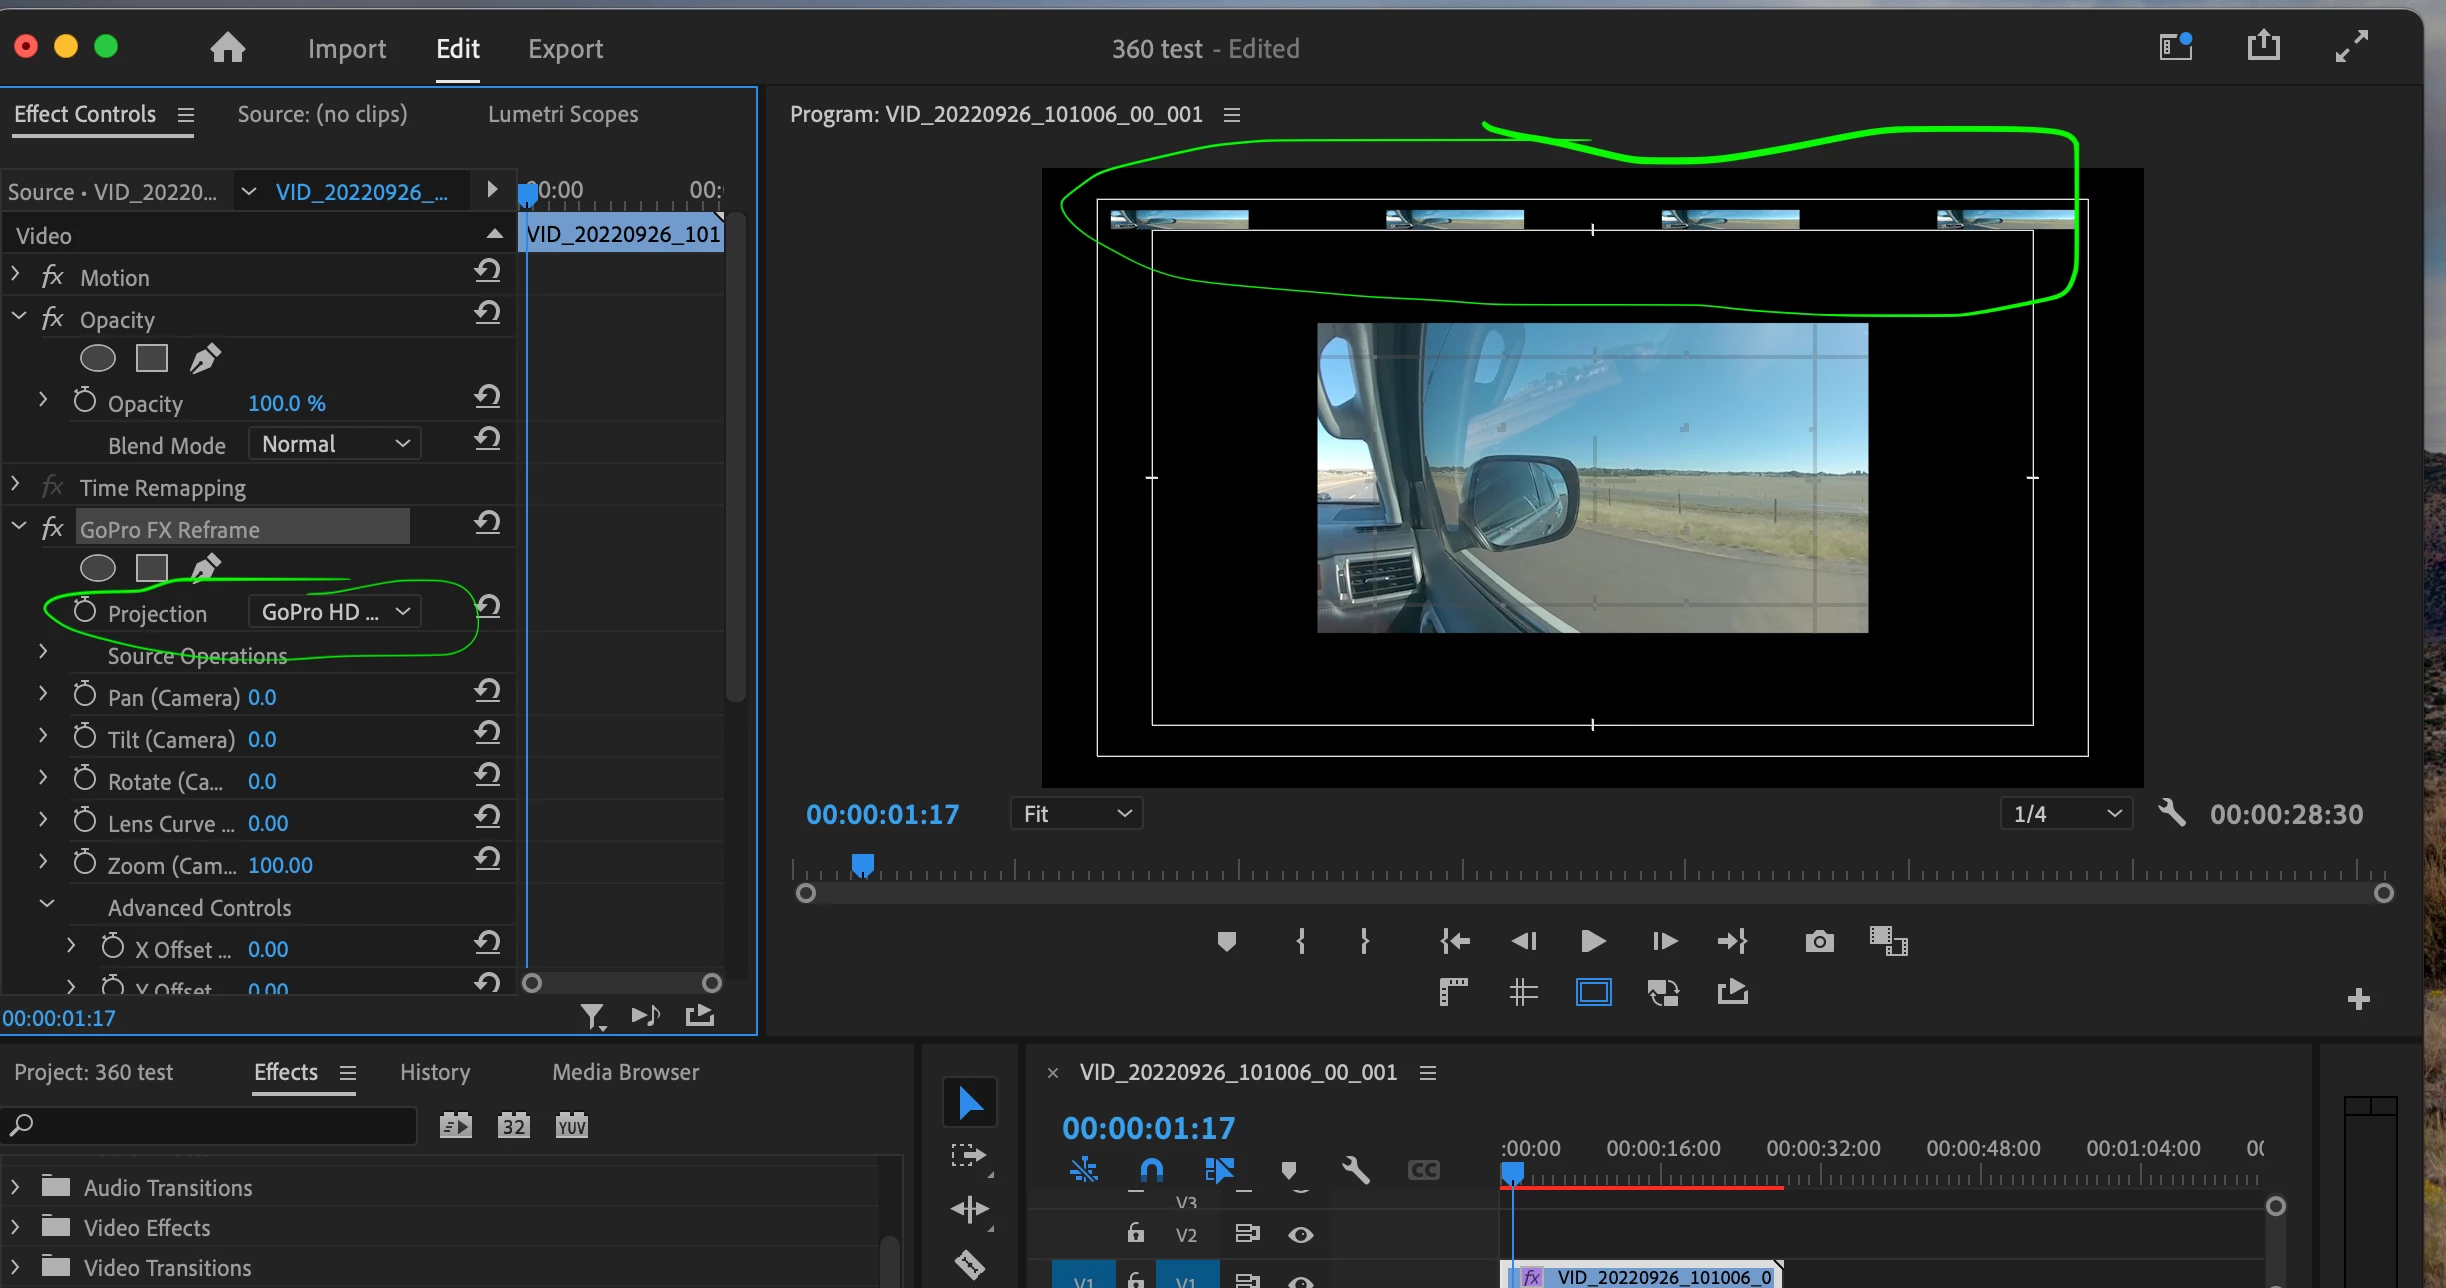Toggle Linked Selection in the Timeline

1220,1170
